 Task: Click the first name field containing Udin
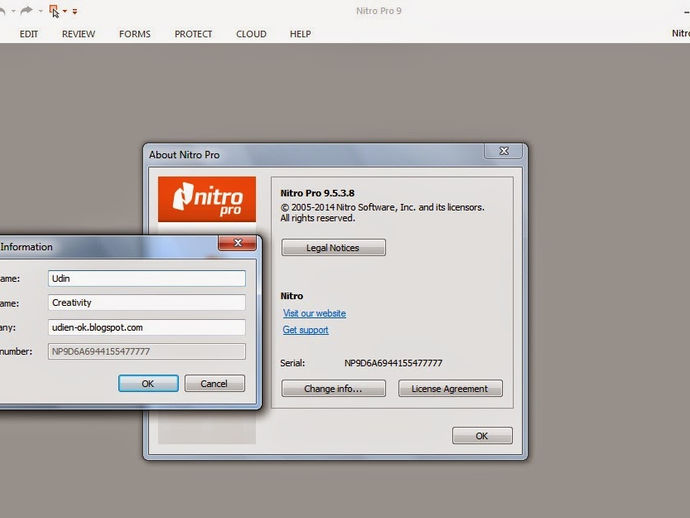(x=147, y=279)
